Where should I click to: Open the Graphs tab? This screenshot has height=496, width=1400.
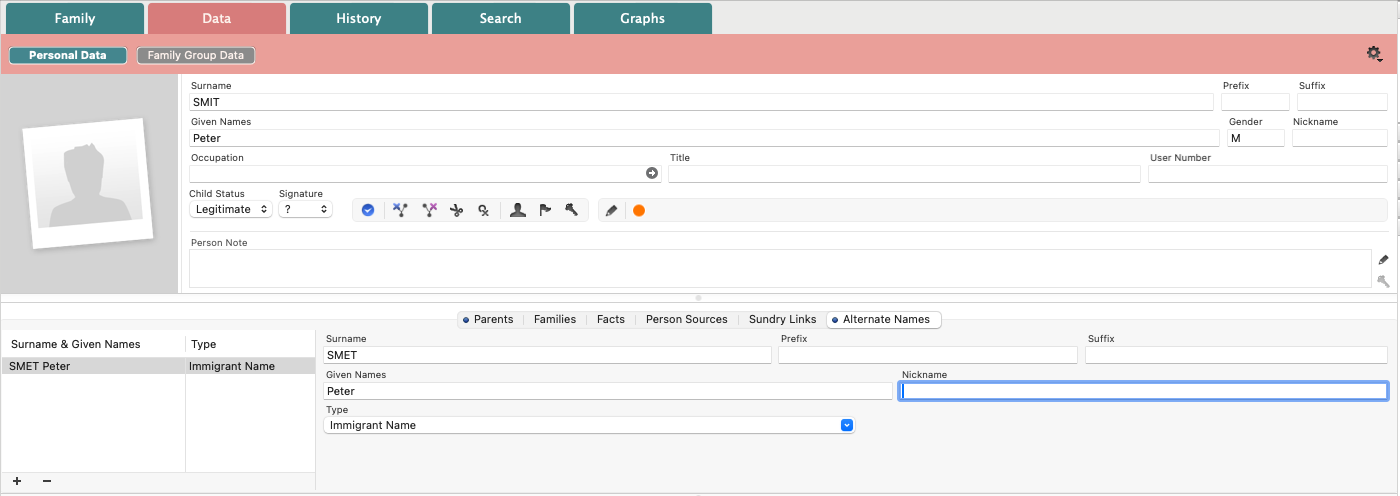[x=643, y=18]
